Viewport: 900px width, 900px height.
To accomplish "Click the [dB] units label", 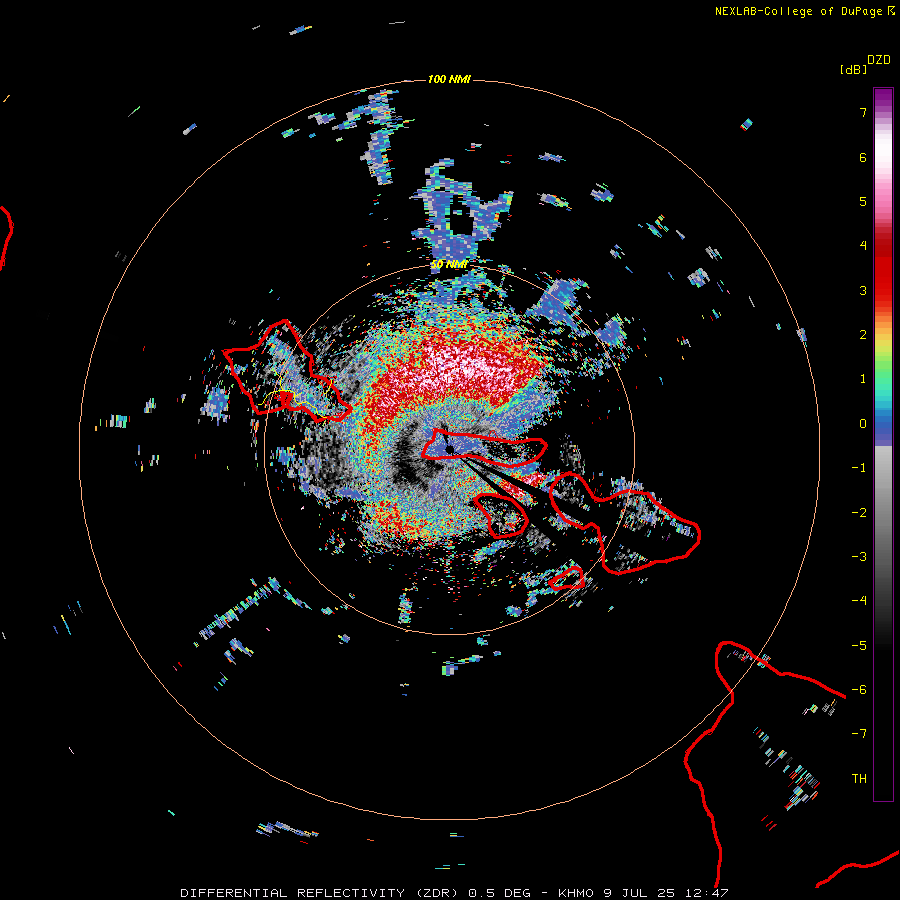I will point(853,69).
